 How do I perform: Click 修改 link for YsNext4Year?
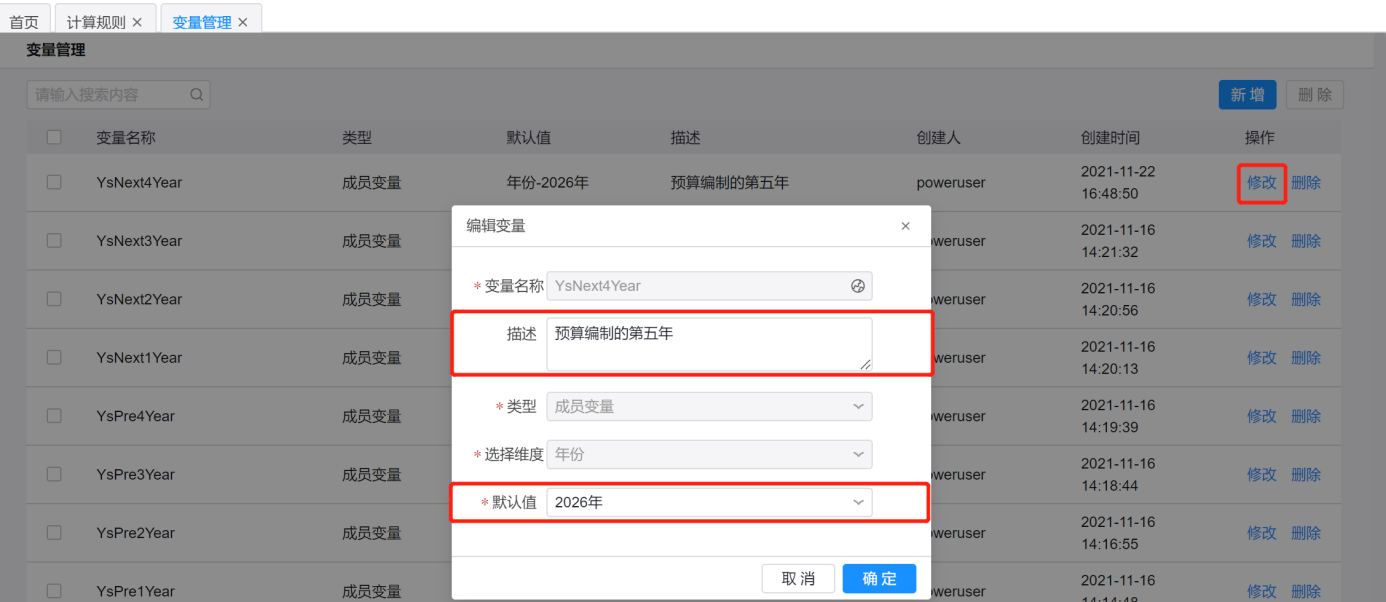tap(1261, 183)
